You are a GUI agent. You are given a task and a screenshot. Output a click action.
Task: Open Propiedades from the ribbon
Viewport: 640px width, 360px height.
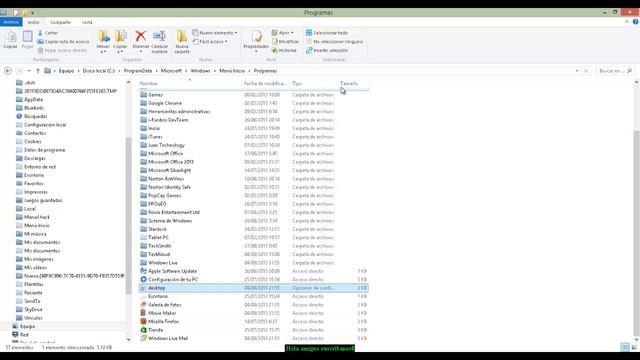coord(256,40)
